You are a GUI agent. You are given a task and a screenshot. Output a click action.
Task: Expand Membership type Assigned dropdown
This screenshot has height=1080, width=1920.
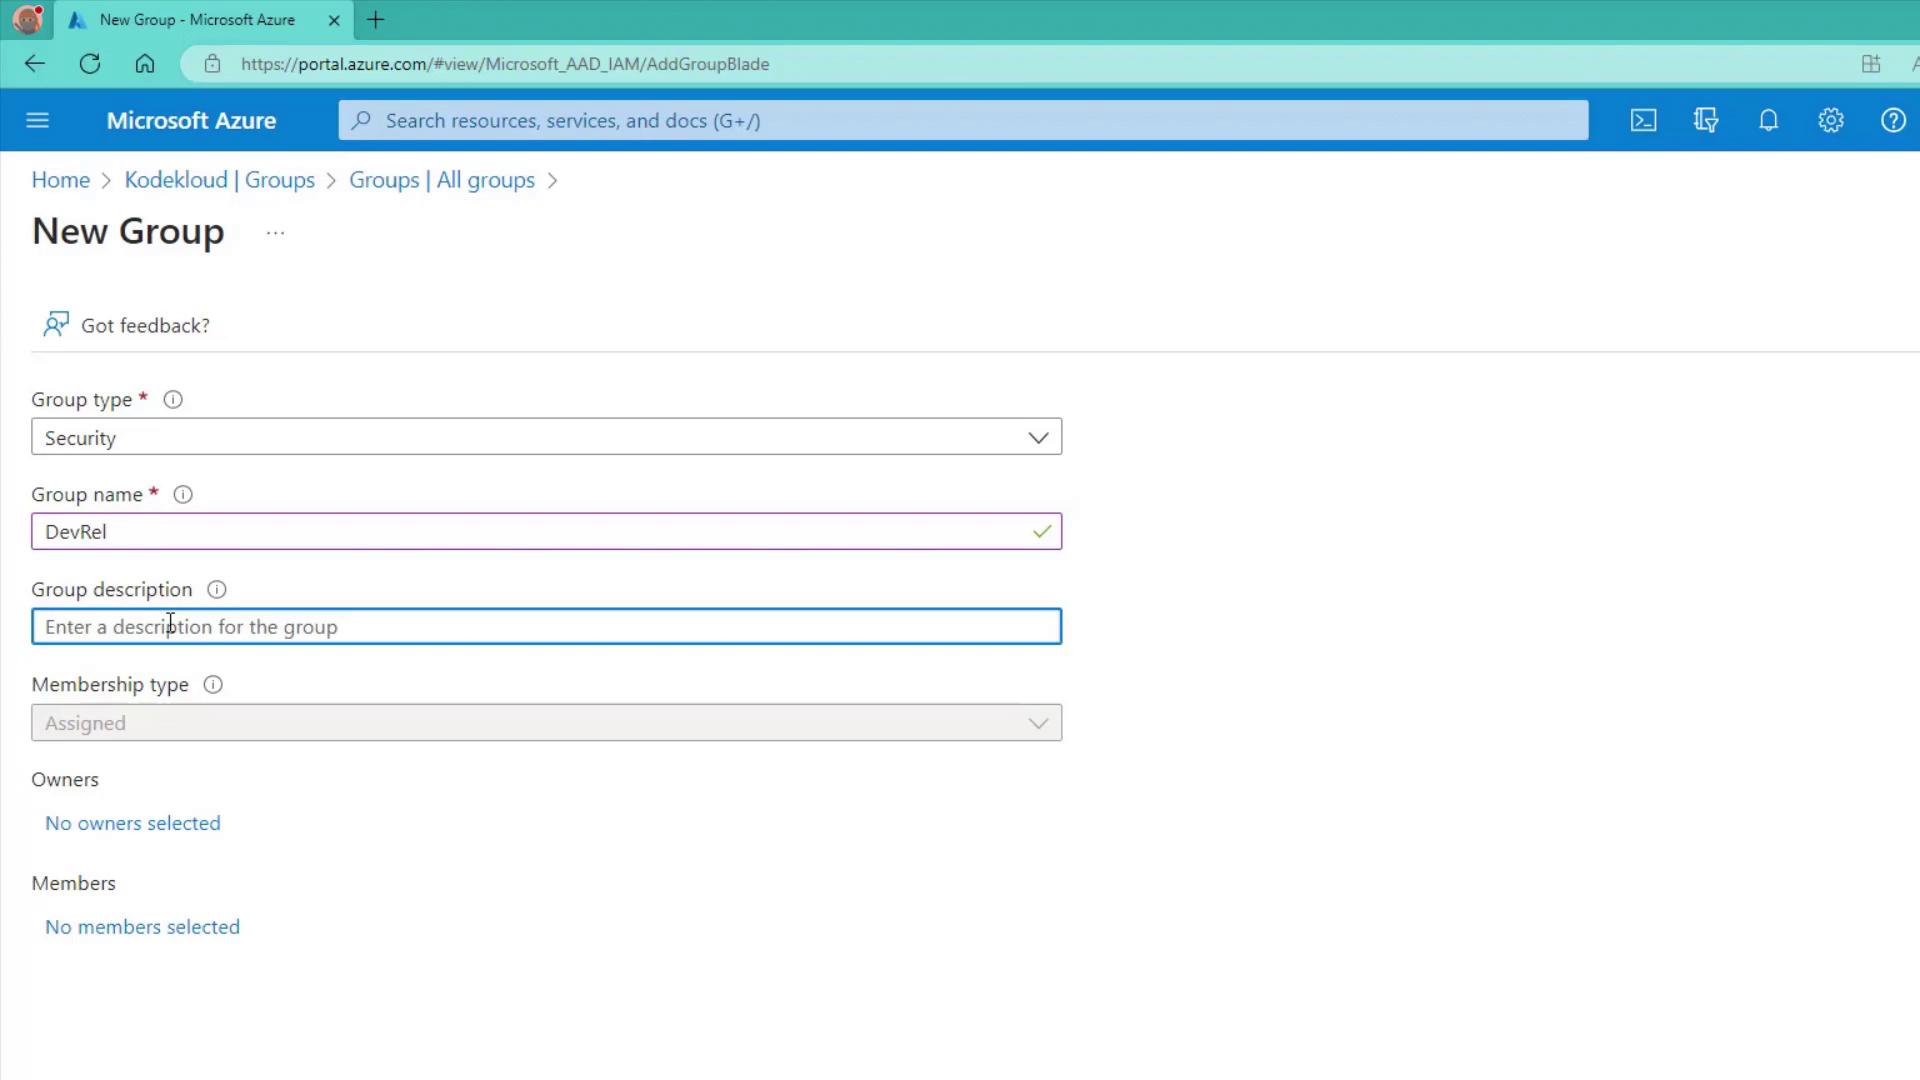[x=546, y=723]
